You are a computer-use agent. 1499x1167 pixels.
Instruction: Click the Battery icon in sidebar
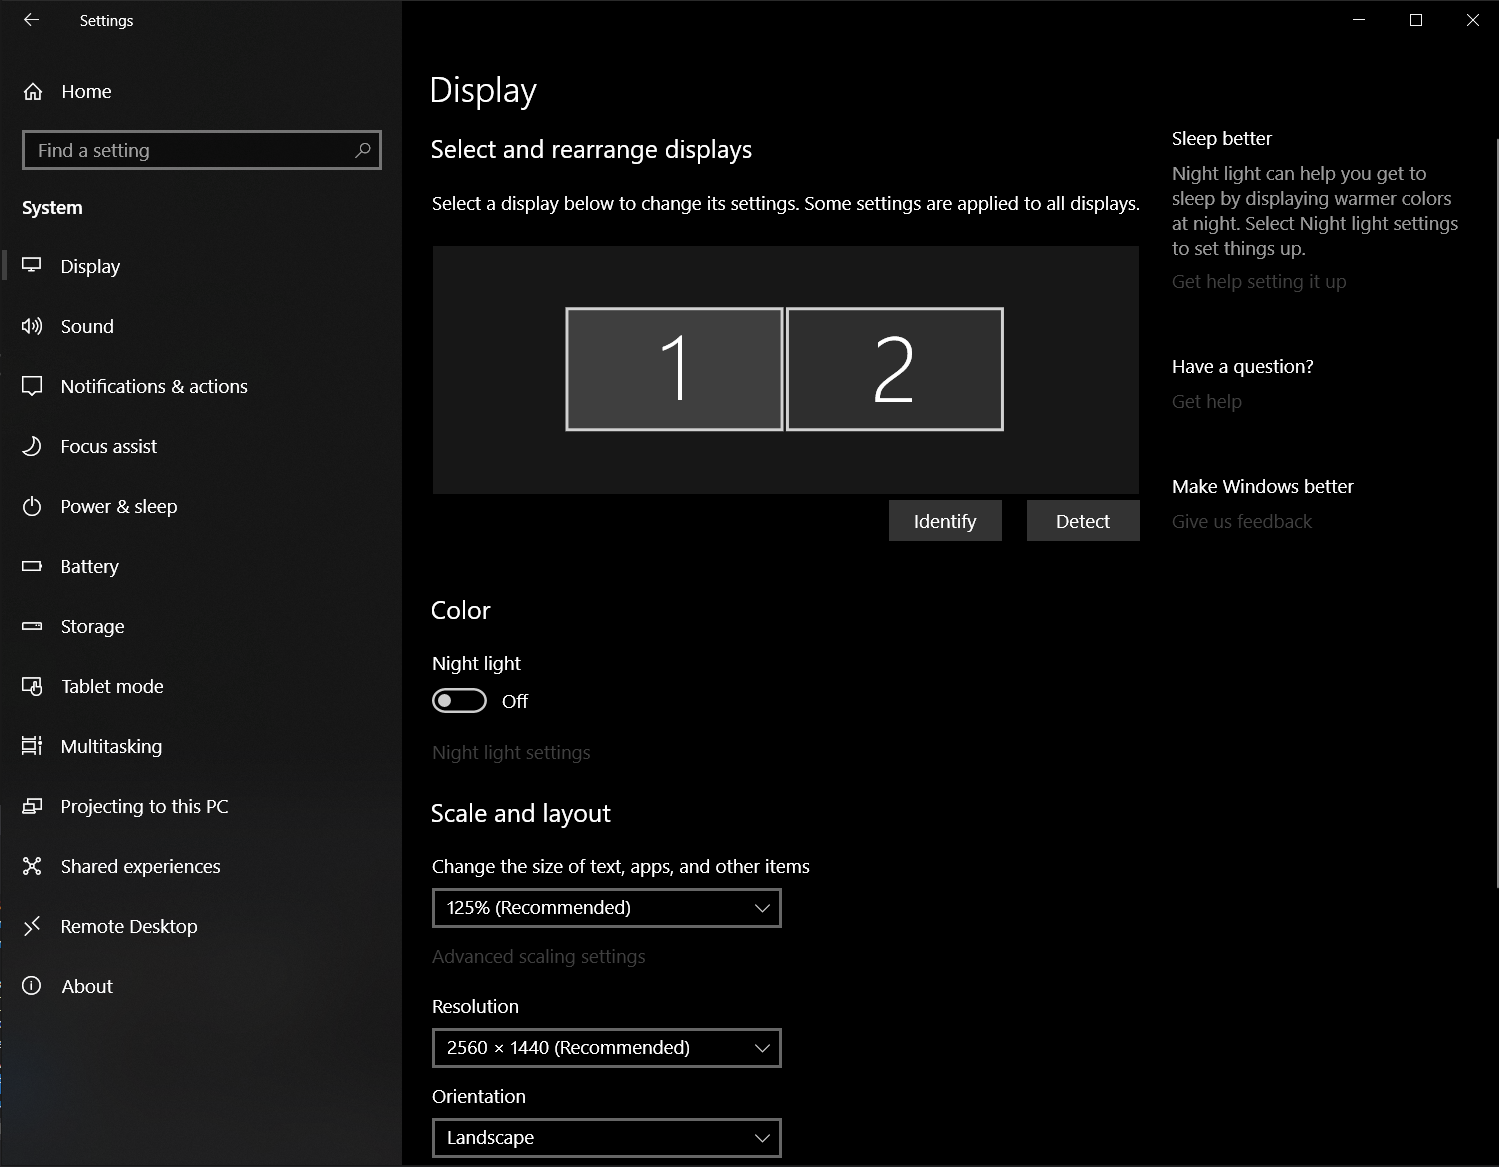click(32, 566)
